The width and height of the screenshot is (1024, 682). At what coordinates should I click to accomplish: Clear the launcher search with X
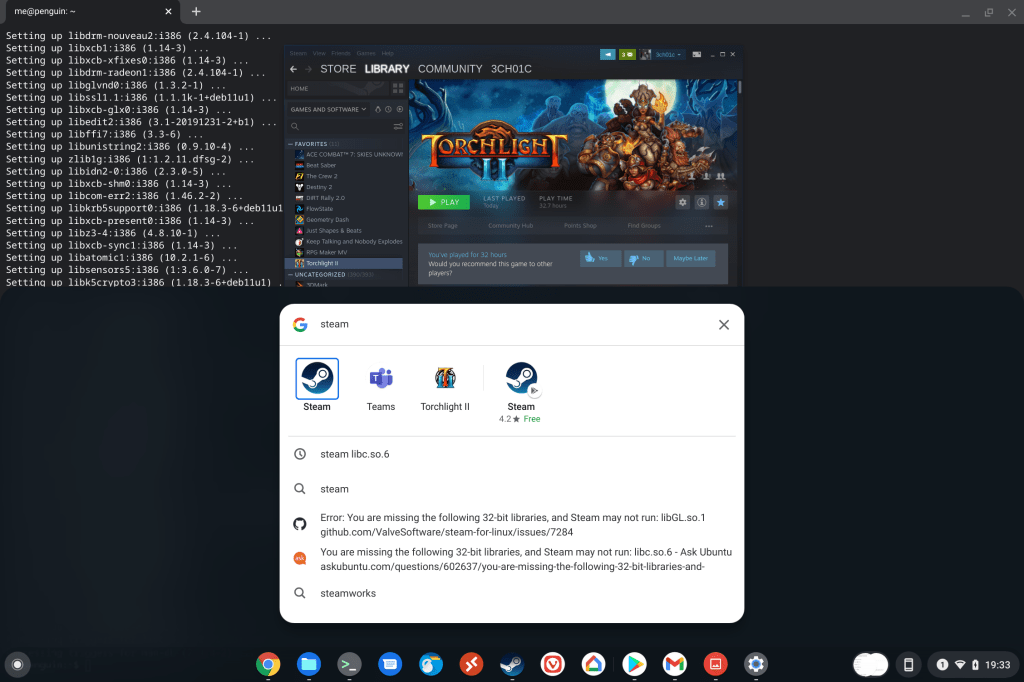[724, 325]
